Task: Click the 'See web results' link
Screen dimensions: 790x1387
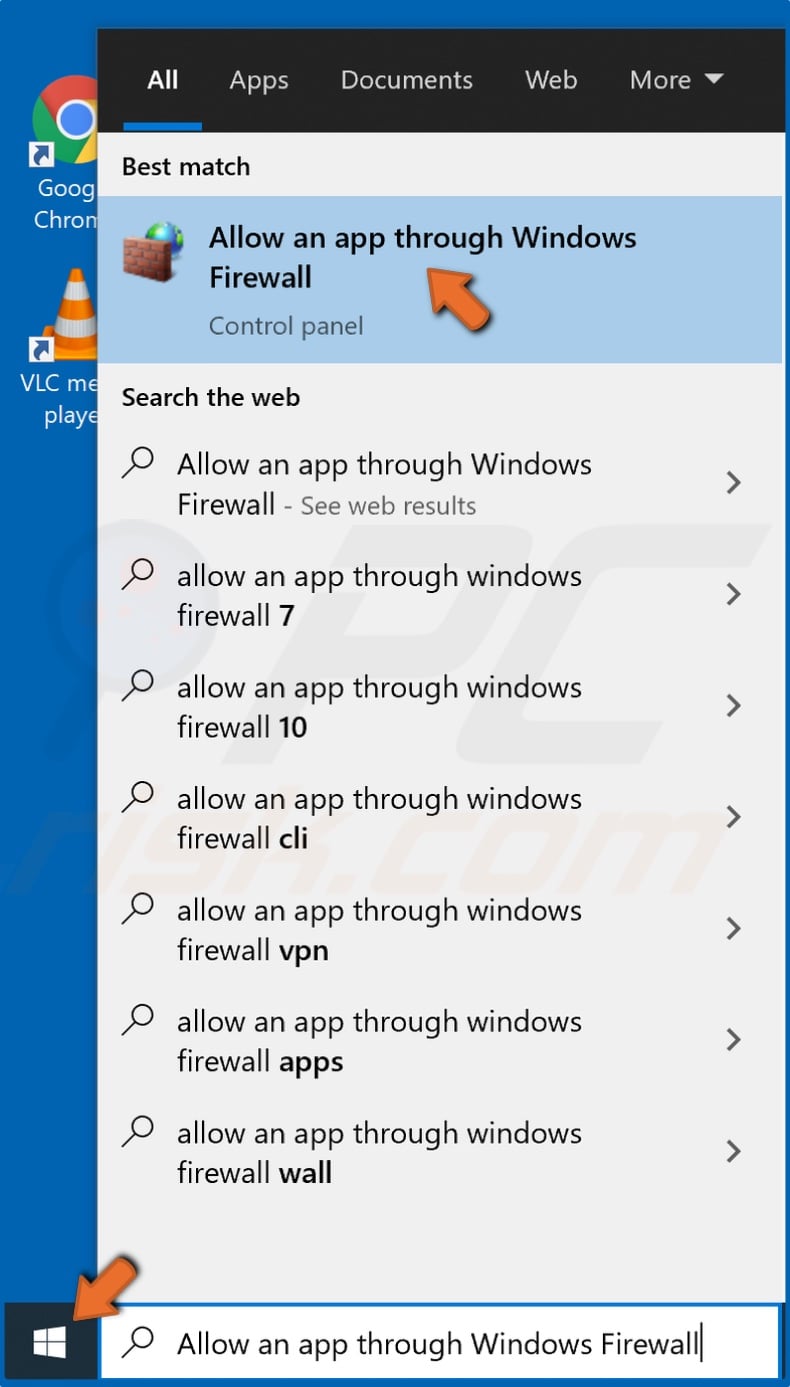Action: (x=386, y=506)
